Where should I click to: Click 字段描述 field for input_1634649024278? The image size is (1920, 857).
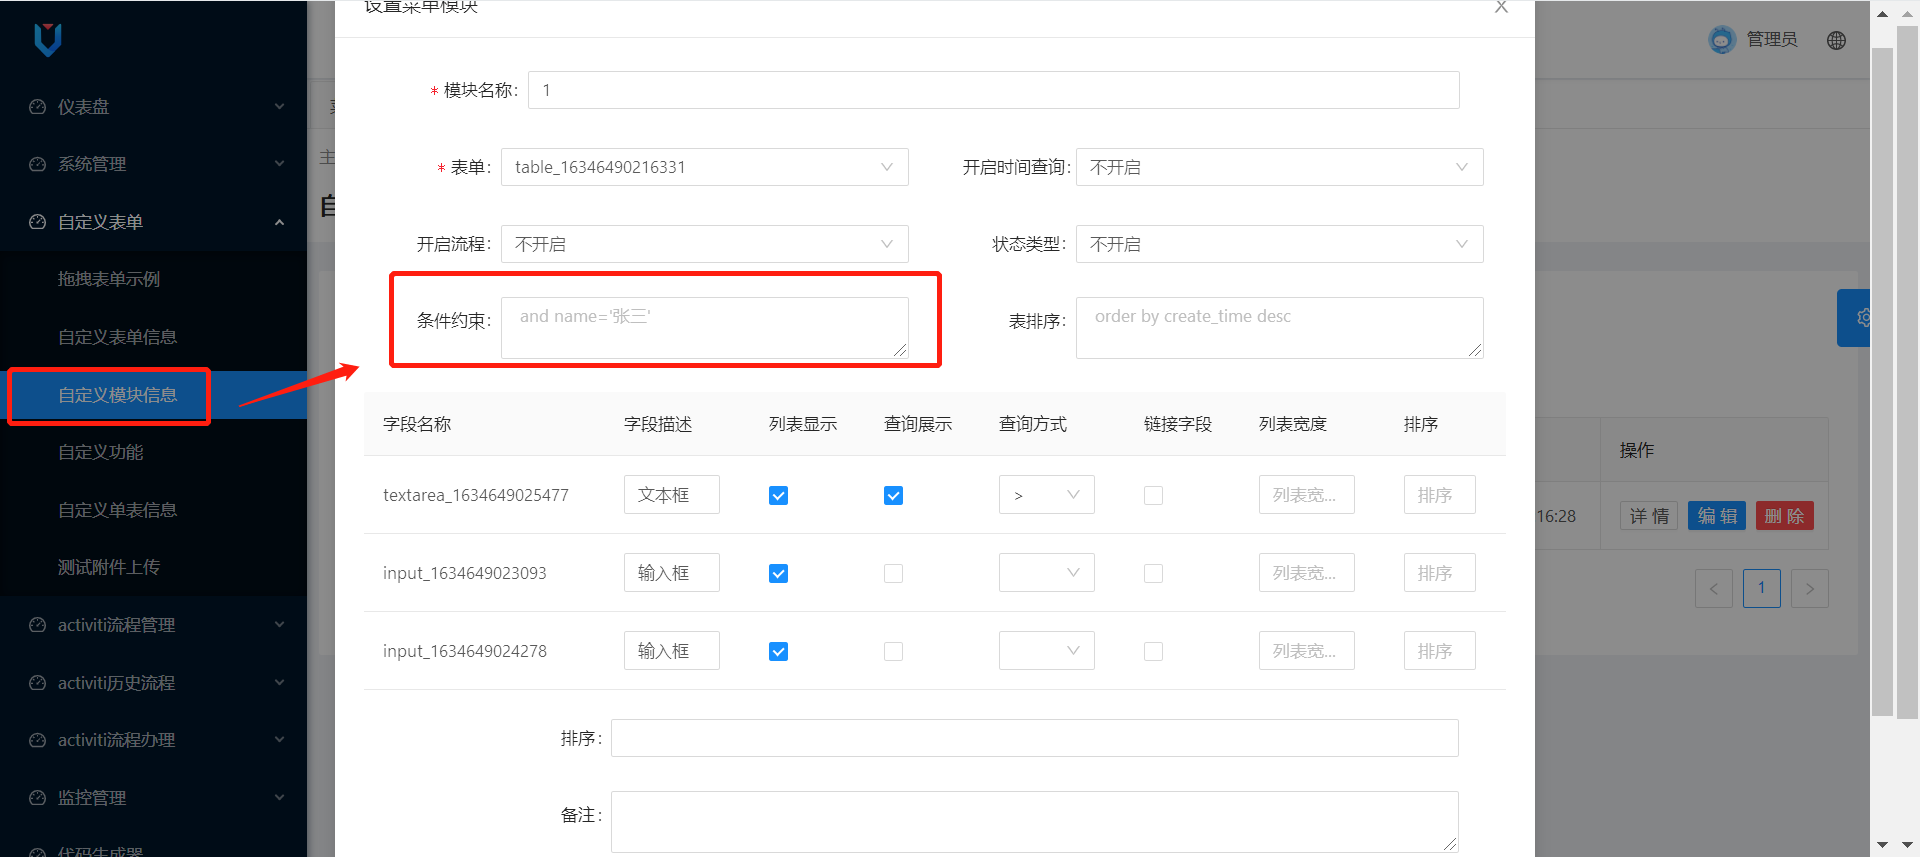click(671, 651)
